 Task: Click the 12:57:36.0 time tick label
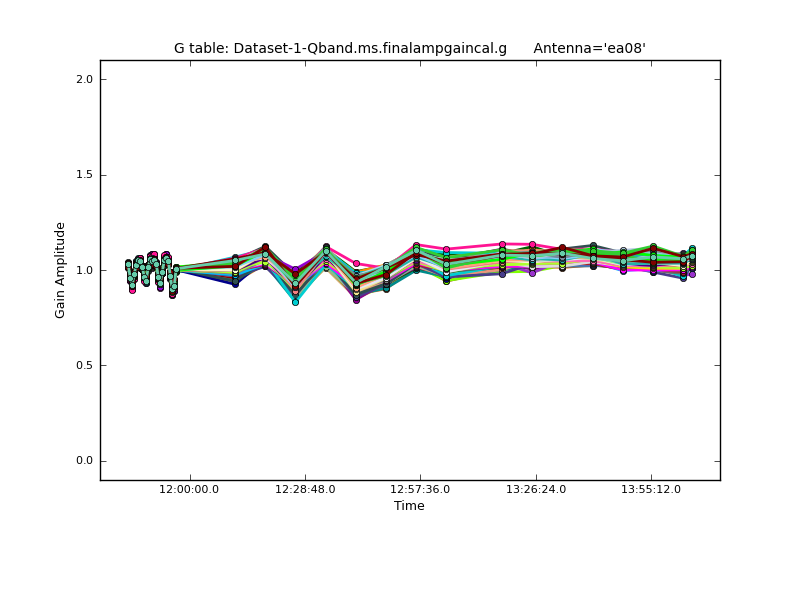click(420, 489)
